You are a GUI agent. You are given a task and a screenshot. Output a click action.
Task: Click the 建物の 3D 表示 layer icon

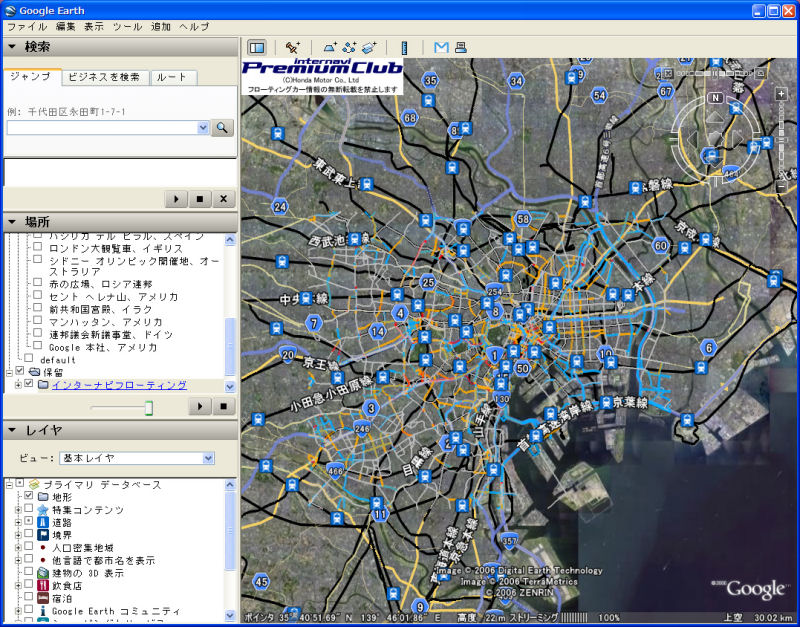(43, 573)
